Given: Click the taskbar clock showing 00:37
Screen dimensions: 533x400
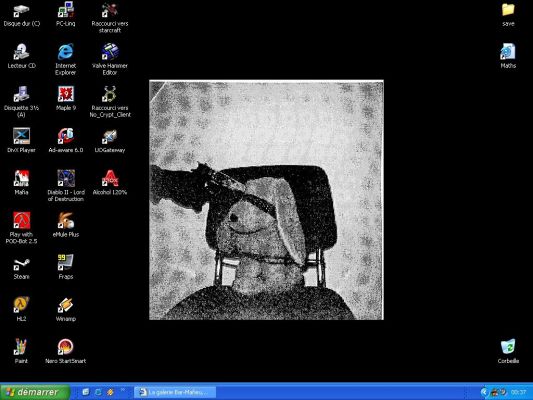Looking at the screenshot, I should (x=518, y=393).
